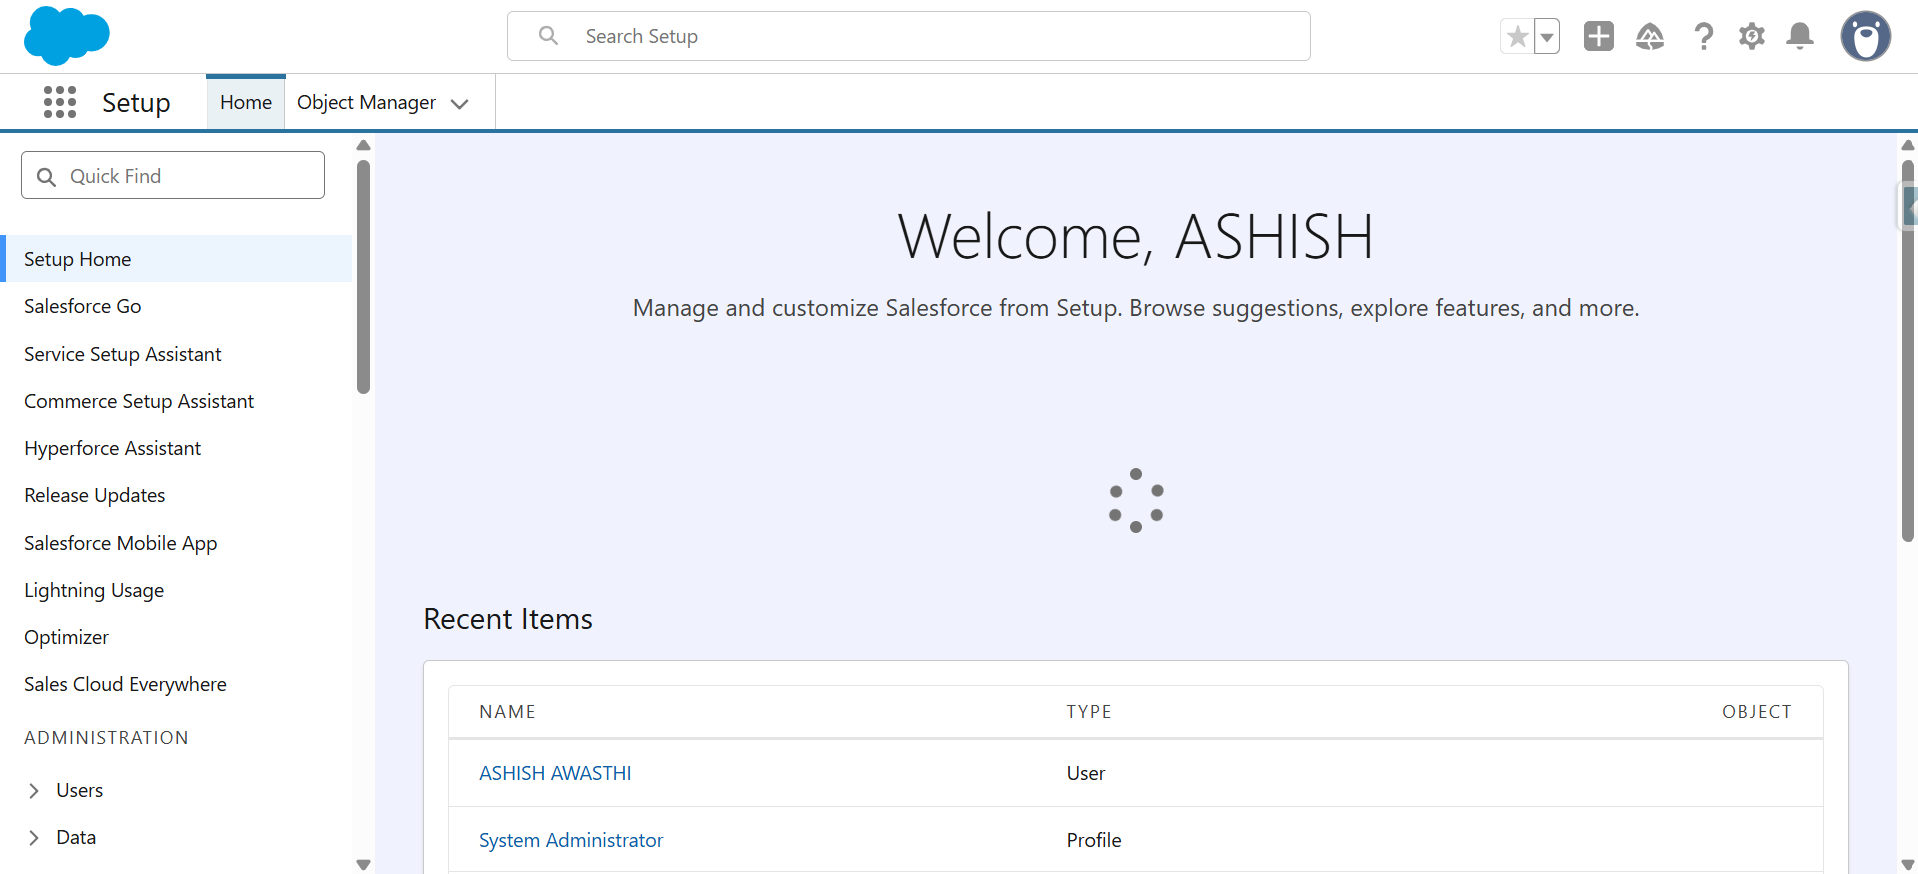Open the System Administrator profile link
Screen dimensions: 1918x874
(571, 840)
